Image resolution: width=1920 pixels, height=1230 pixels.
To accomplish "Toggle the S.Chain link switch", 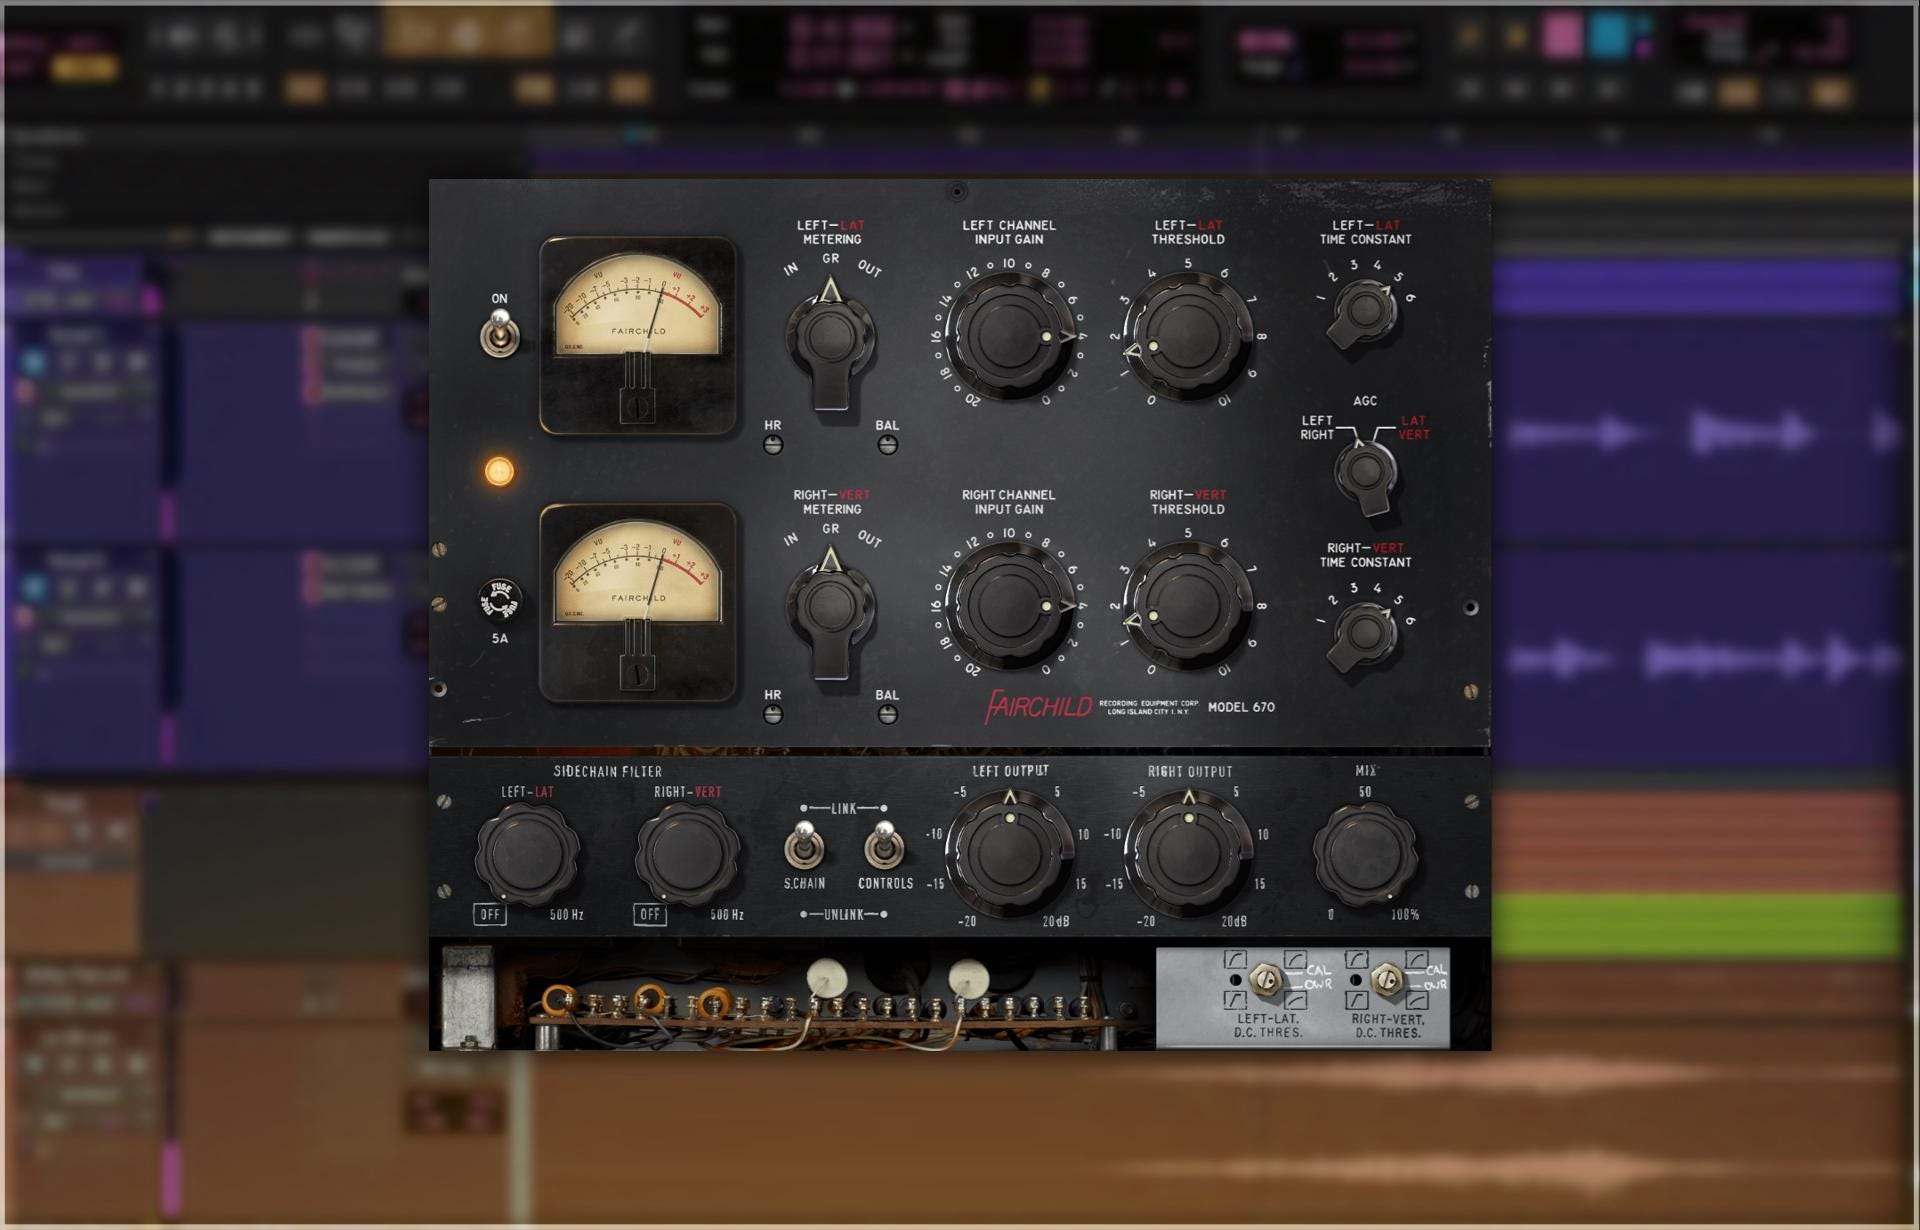I will [804, 845].
